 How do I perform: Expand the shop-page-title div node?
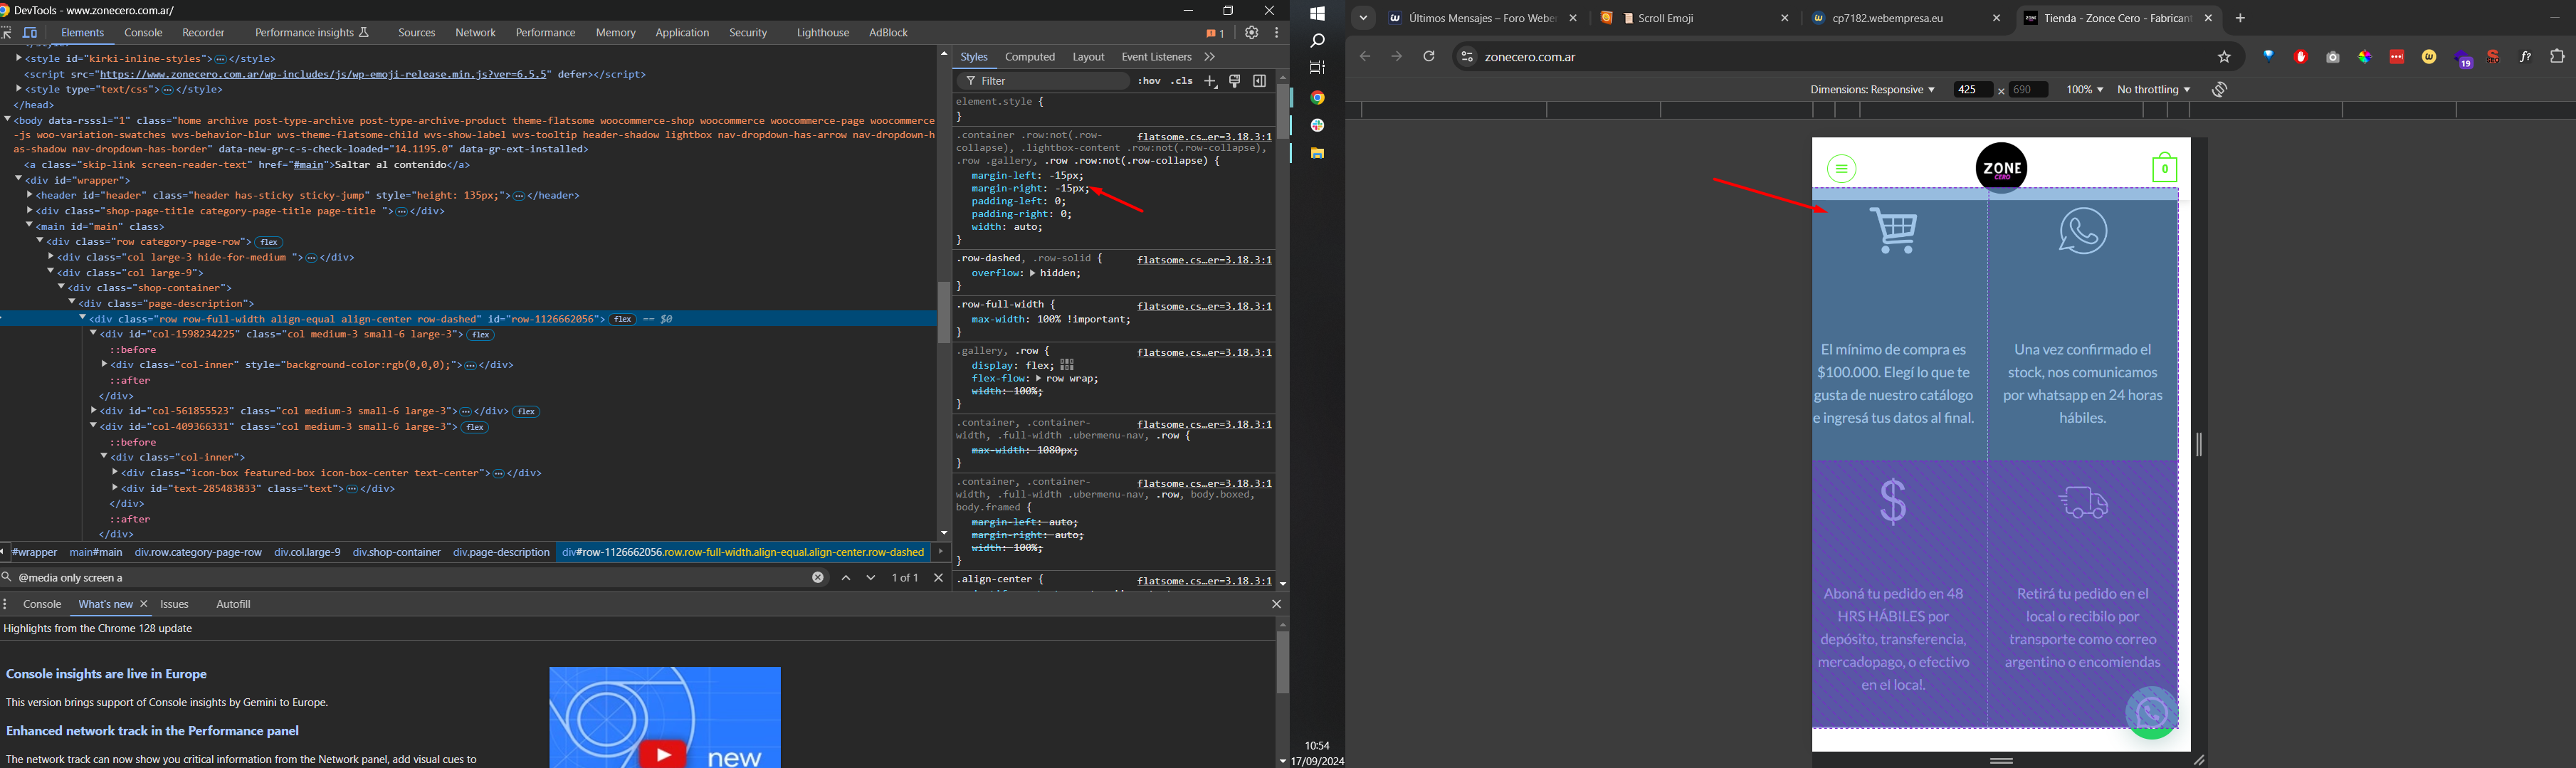pyautogui.click(x=30, y=211)
